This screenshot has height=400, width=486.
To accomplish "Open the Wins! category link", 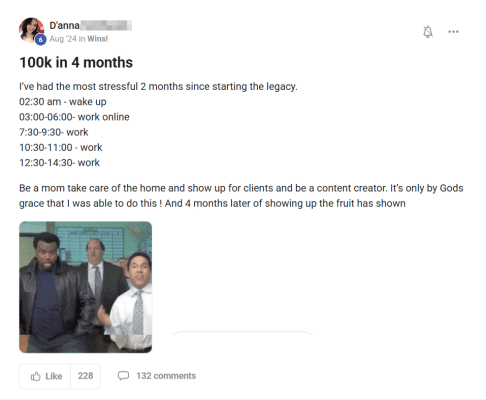I will (x=98, y=39).
